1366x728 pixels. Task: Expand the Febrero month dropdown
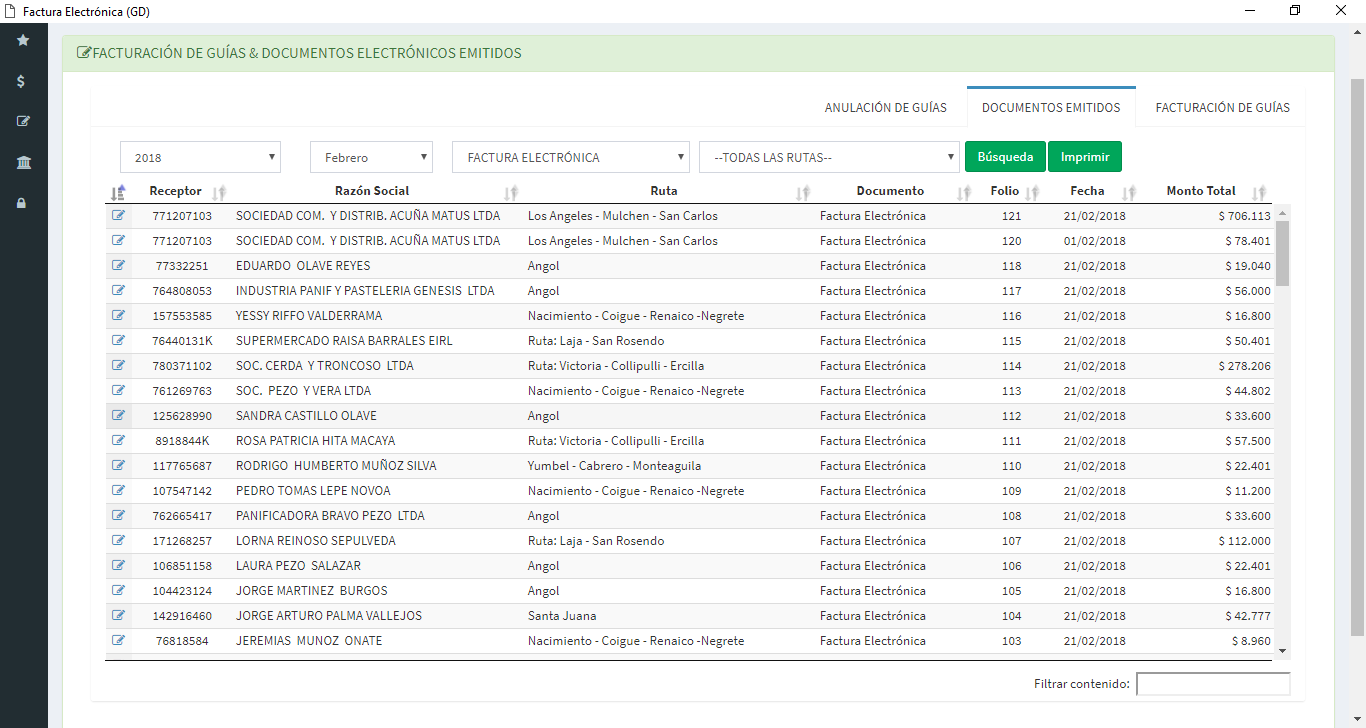pyautogui.click(x=371, y=157)
